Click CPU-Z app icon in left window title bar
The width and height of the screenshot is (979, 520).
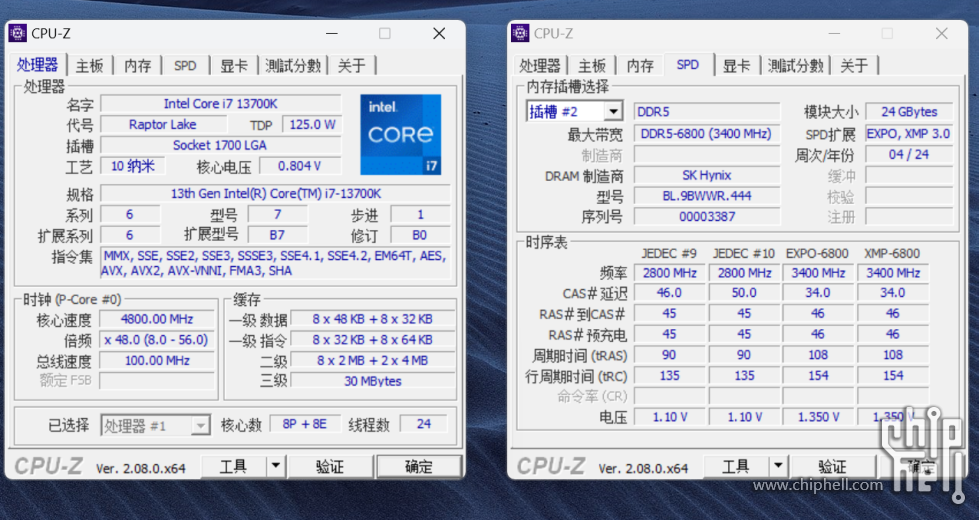(17, 33)
